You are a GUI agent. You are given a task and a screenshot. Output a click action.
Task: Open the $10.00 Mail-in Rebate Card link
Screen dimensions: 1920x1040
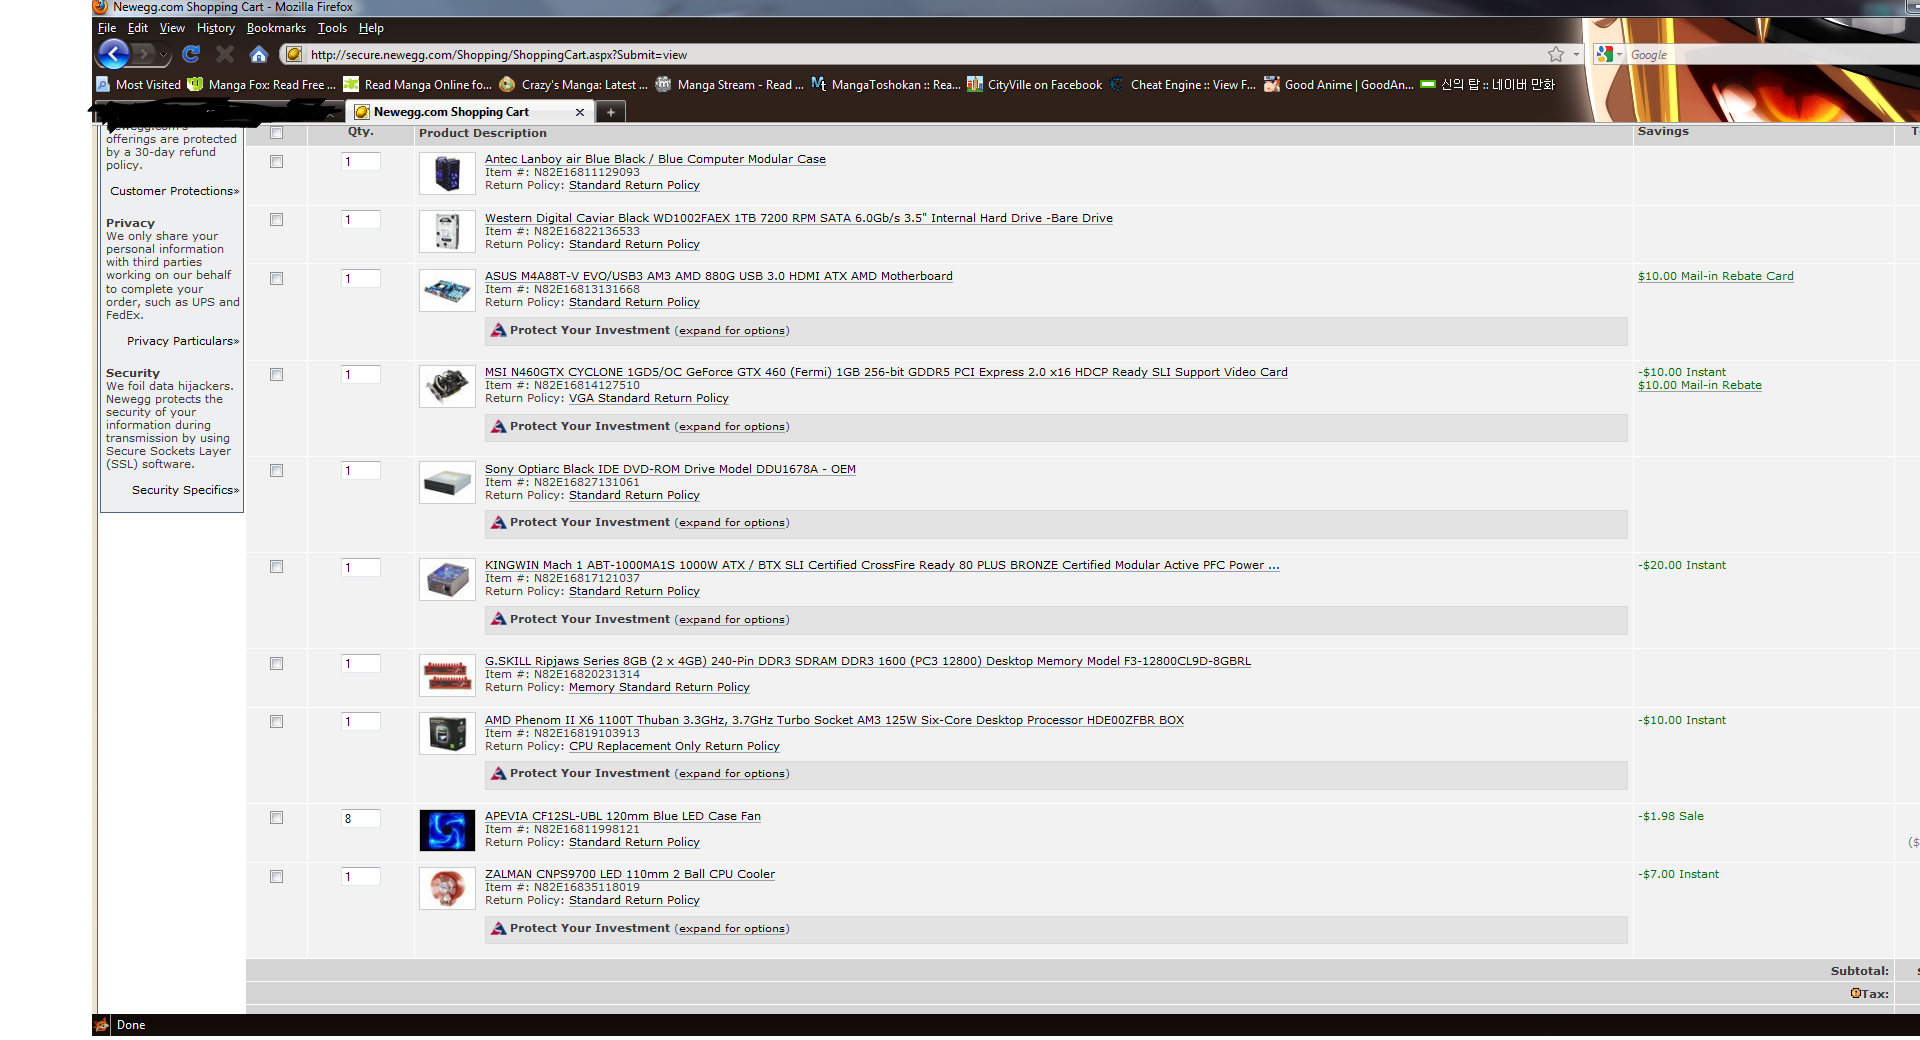click(1715, 276)
